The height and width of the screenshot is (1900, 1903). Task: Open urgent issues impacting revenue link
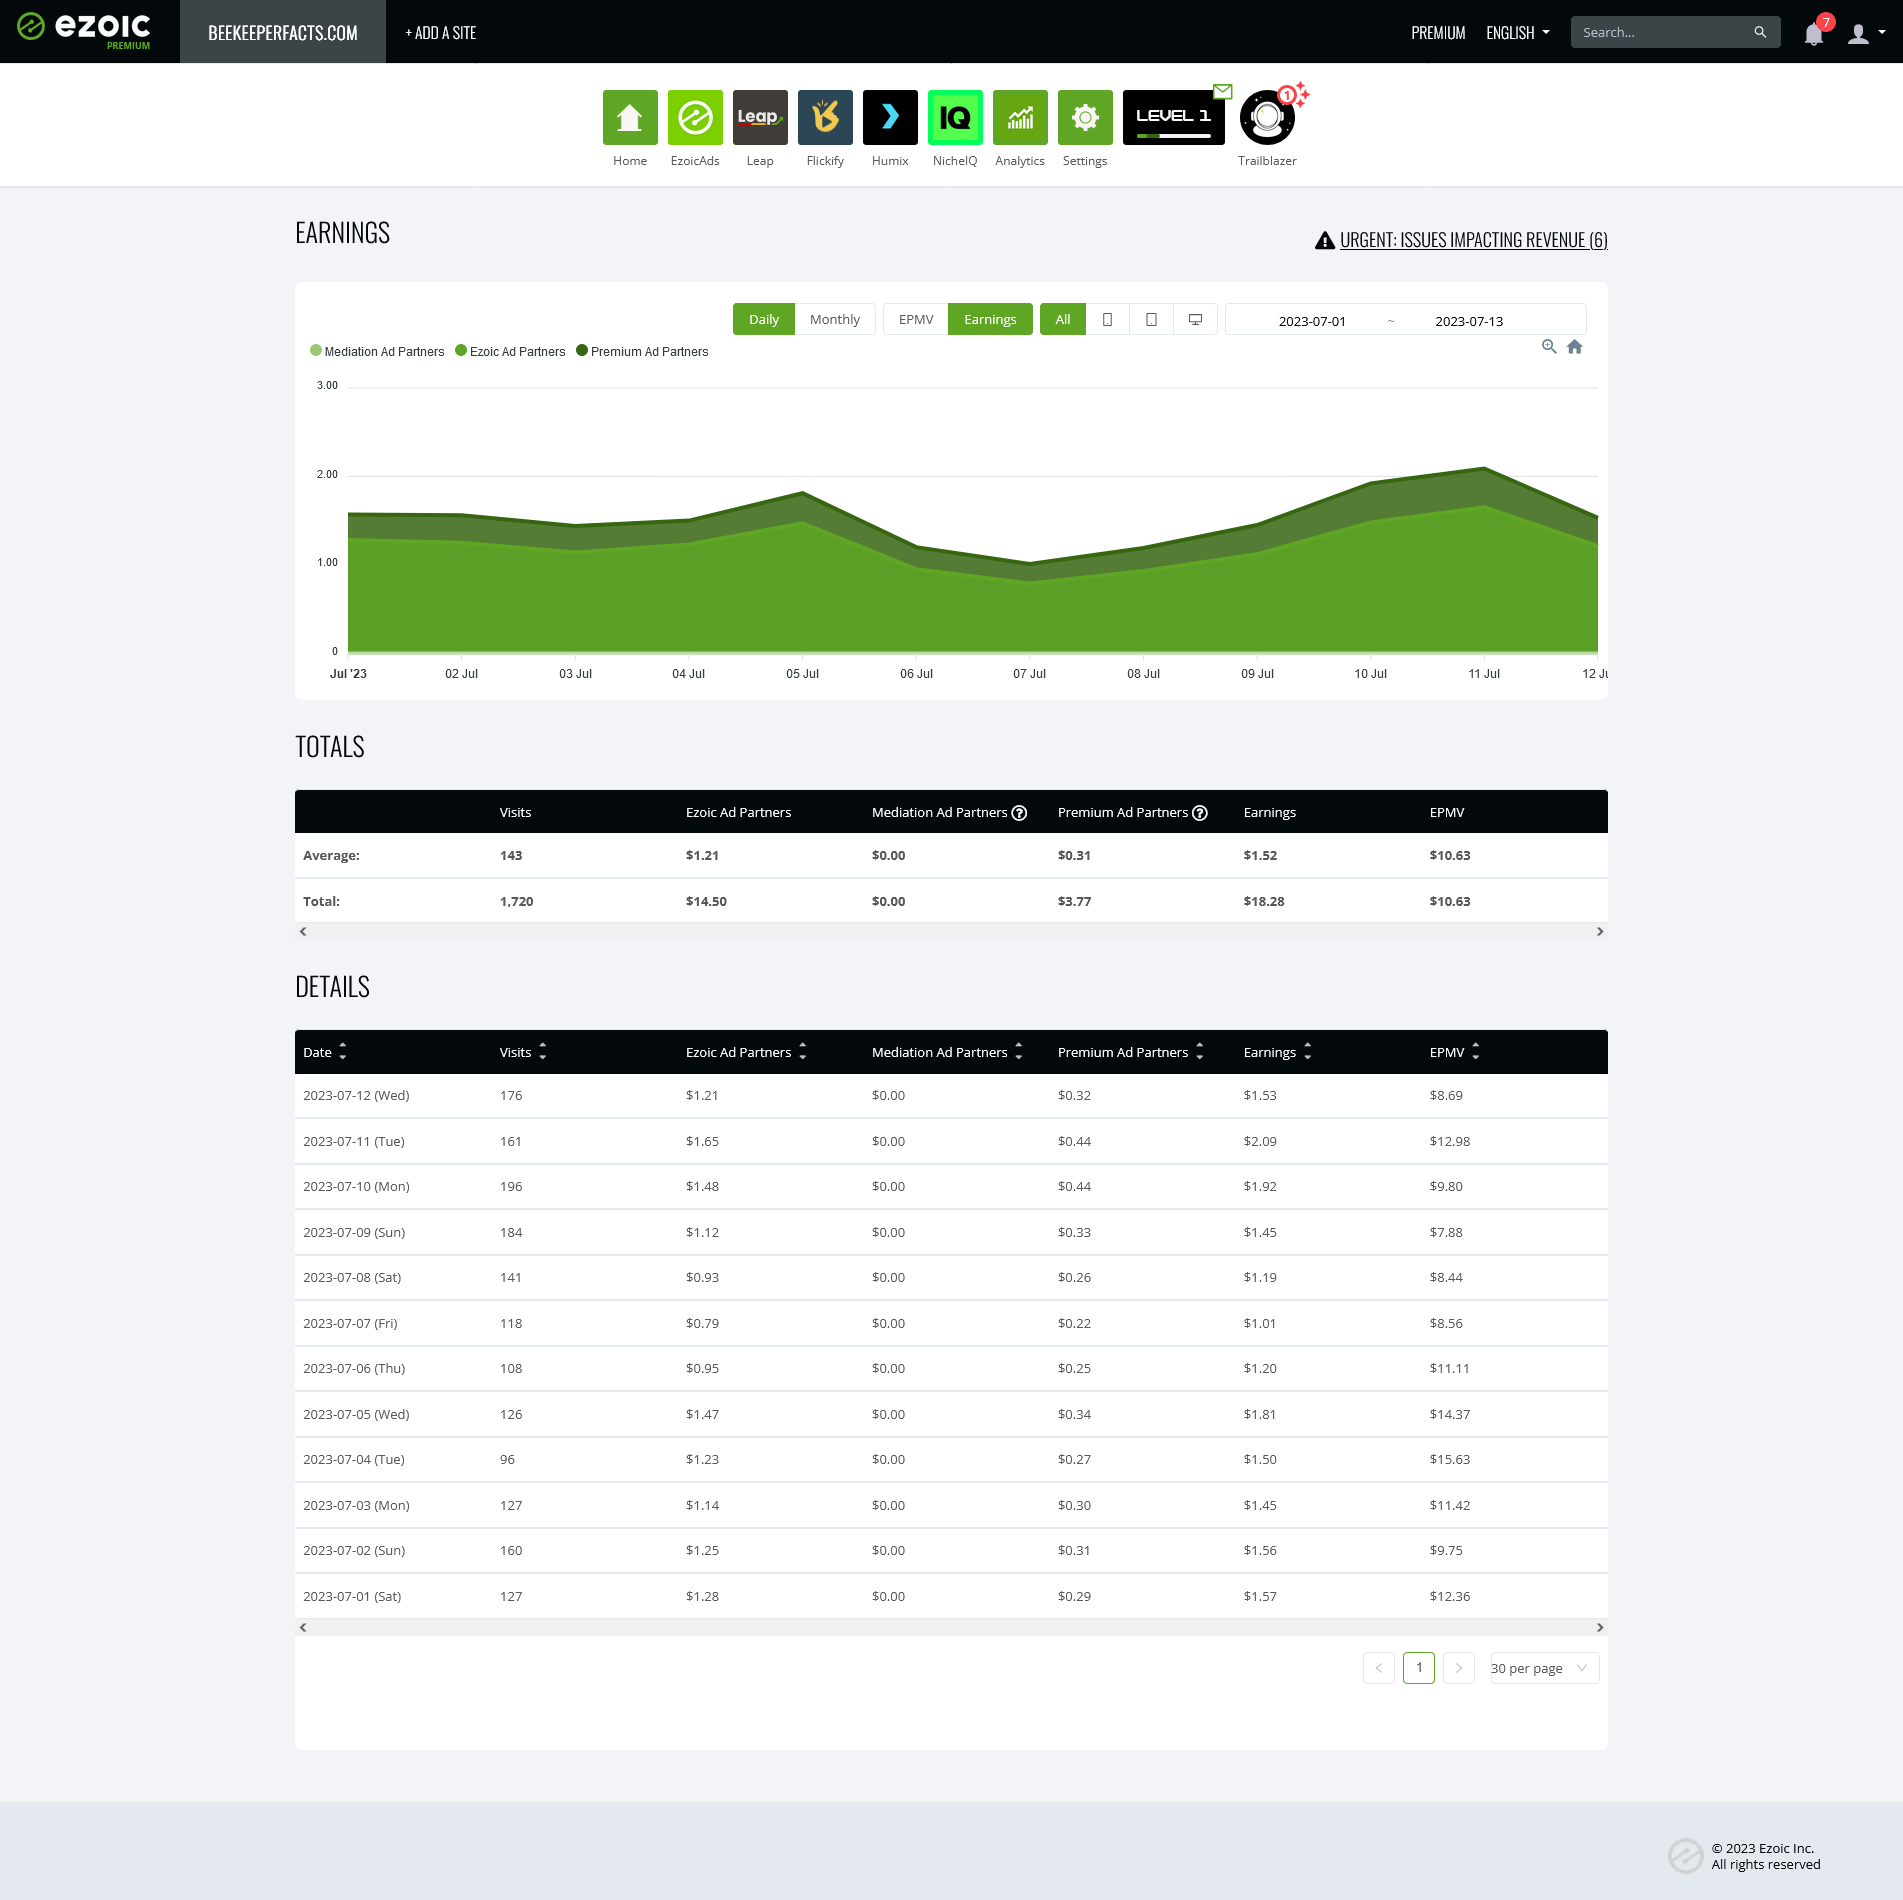(1474, 240)
